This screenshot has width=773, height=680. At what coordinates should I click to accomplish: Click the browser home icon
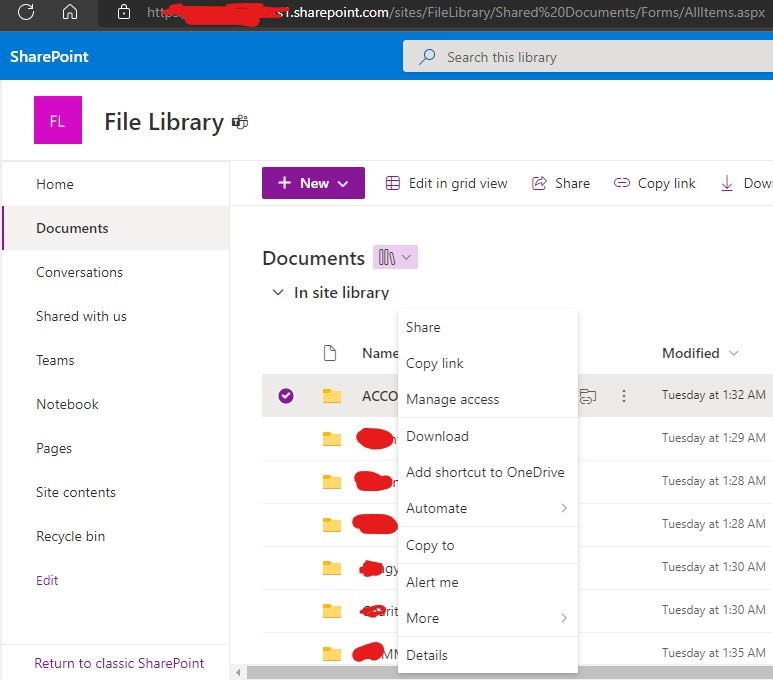70,11
